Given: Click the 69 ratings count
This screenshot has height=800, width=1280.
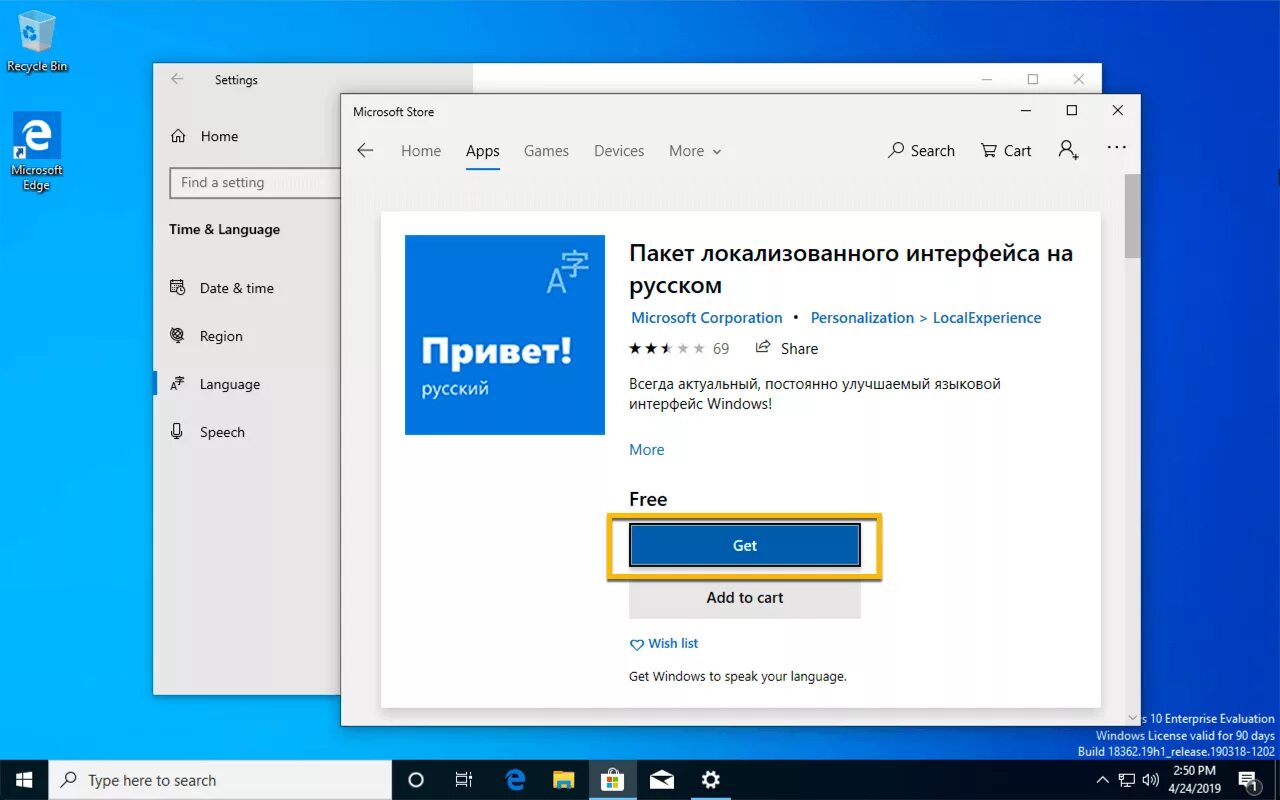Looking at the screenshot, I should 721,349.
